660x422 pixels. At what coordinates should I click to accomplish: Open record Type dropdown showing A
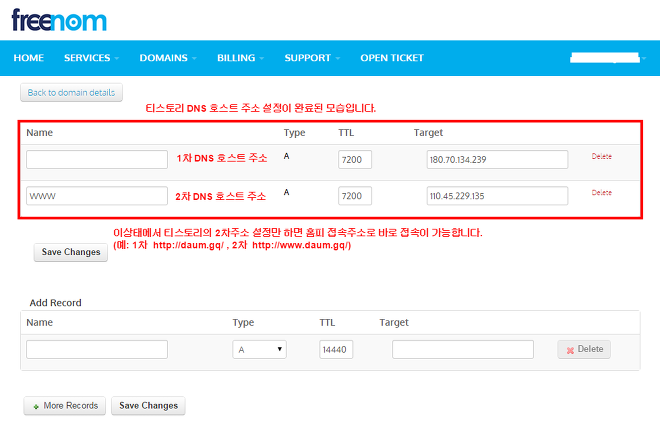click(259, 349)
